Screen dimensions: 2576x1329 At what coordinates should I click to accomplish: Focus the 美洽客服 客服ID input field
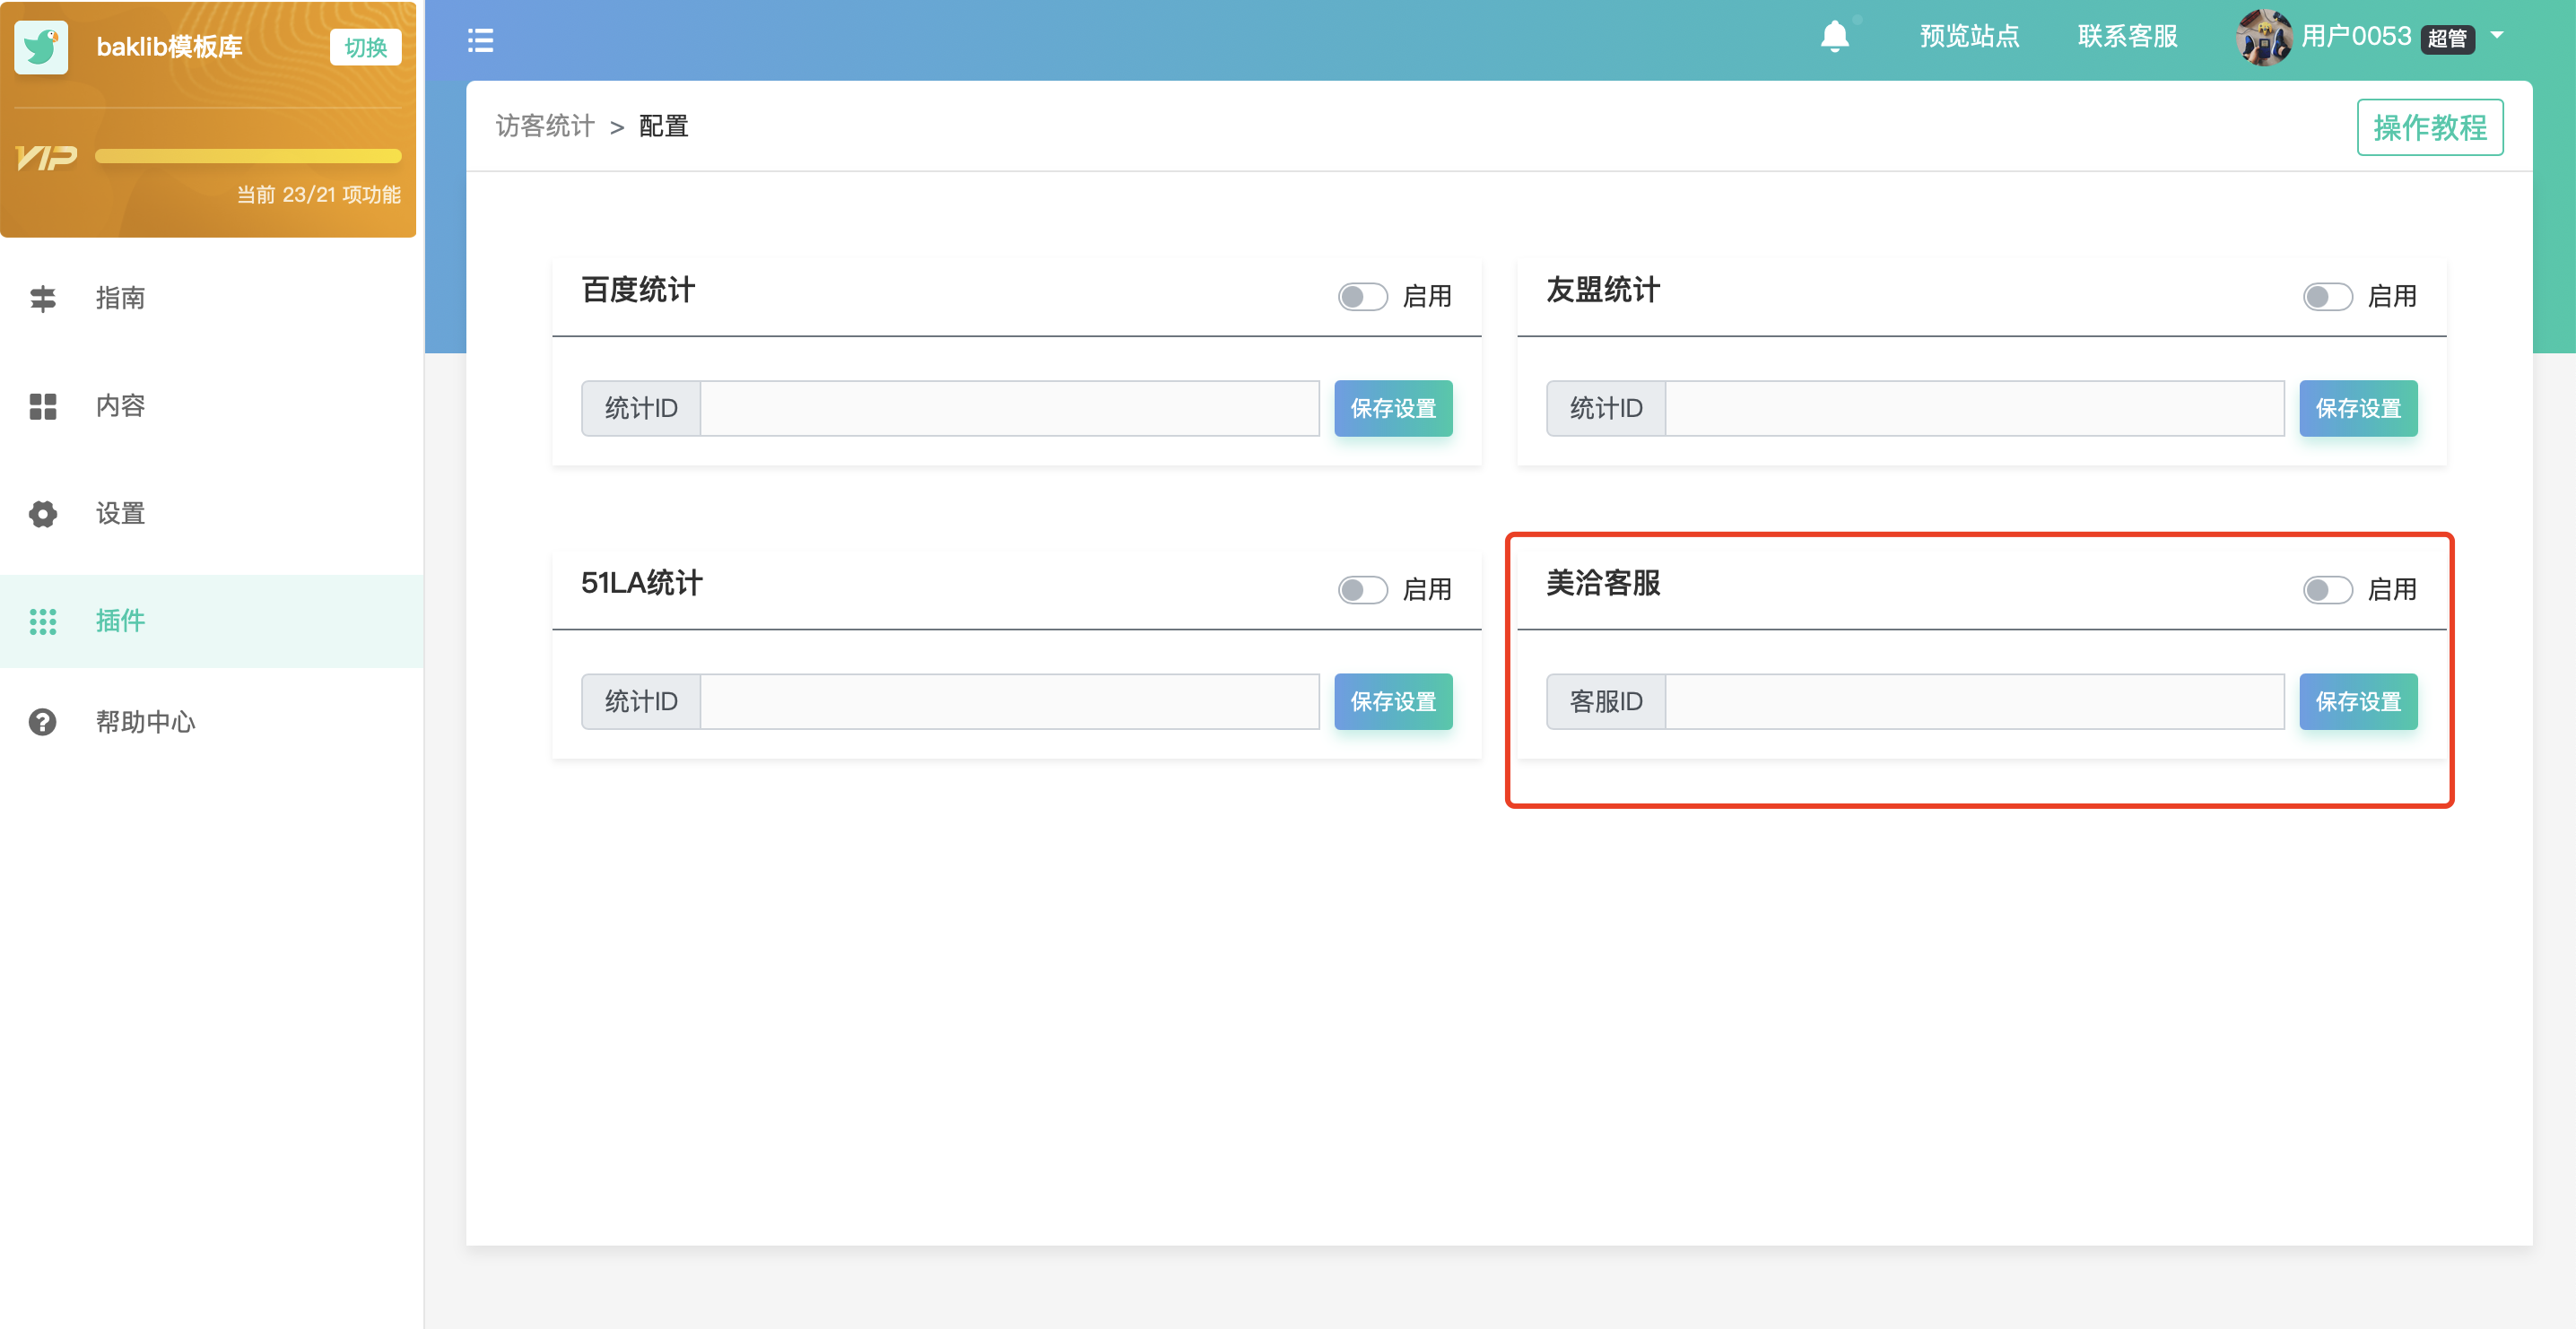tap(1974, 701)
